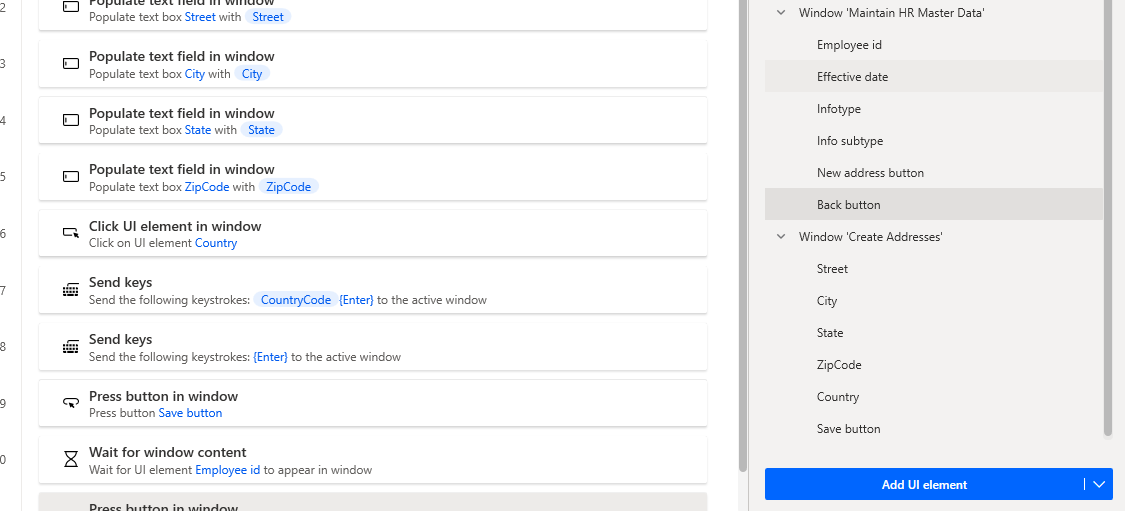This screenshot has width=1125, height=511.
Task: Open the State text box link in the step
Action: pos(198,130)
